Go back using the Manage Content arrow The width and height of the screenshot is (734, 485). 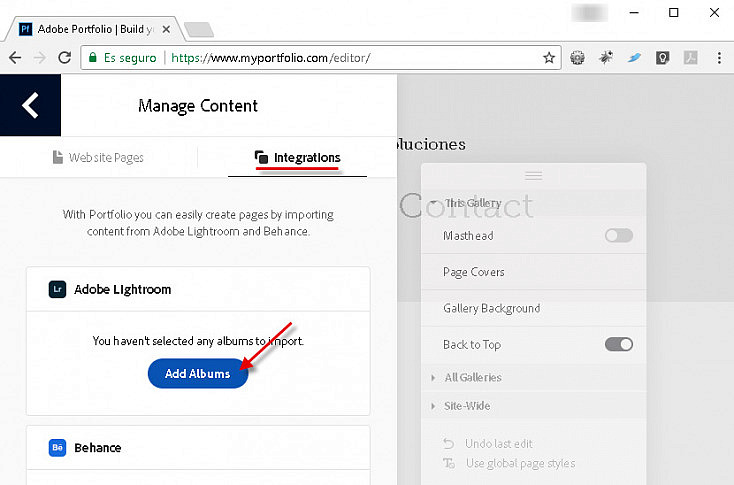[x=30, y=105]
